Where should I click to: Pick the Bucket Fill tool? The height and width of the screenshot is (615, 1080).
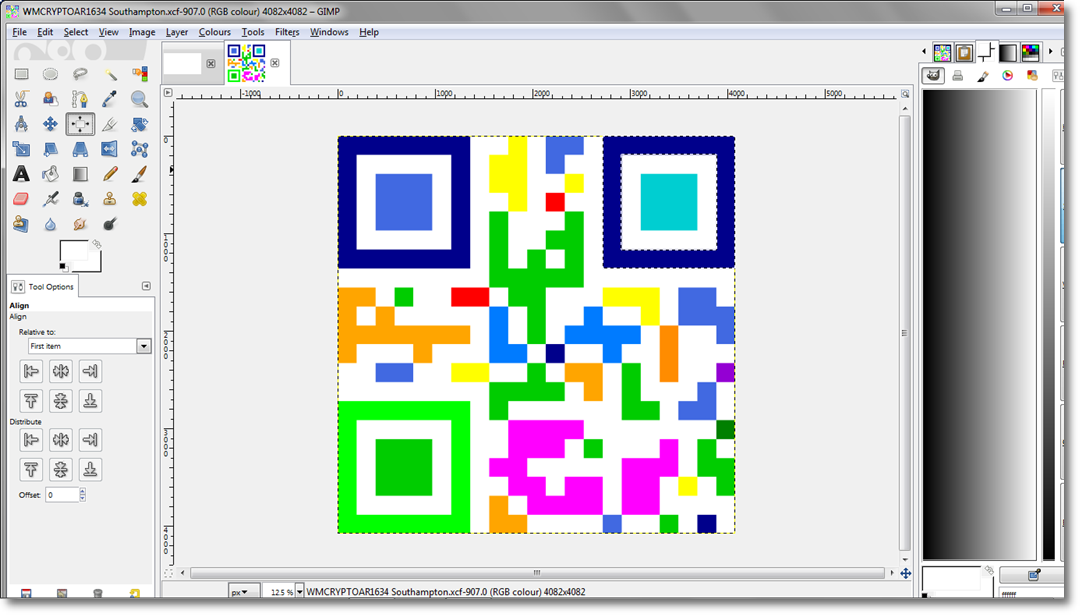pos(50,174)
